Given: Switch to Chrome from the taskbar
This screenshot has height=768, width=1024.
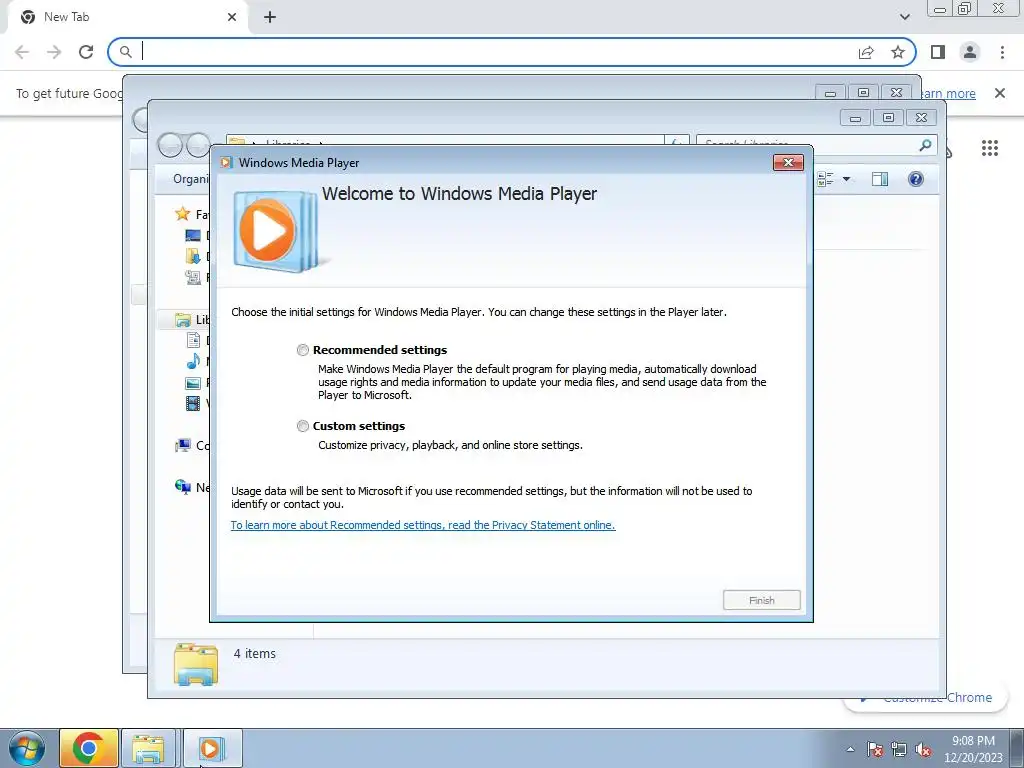Looking at the screenshot, I should (89, 748).
